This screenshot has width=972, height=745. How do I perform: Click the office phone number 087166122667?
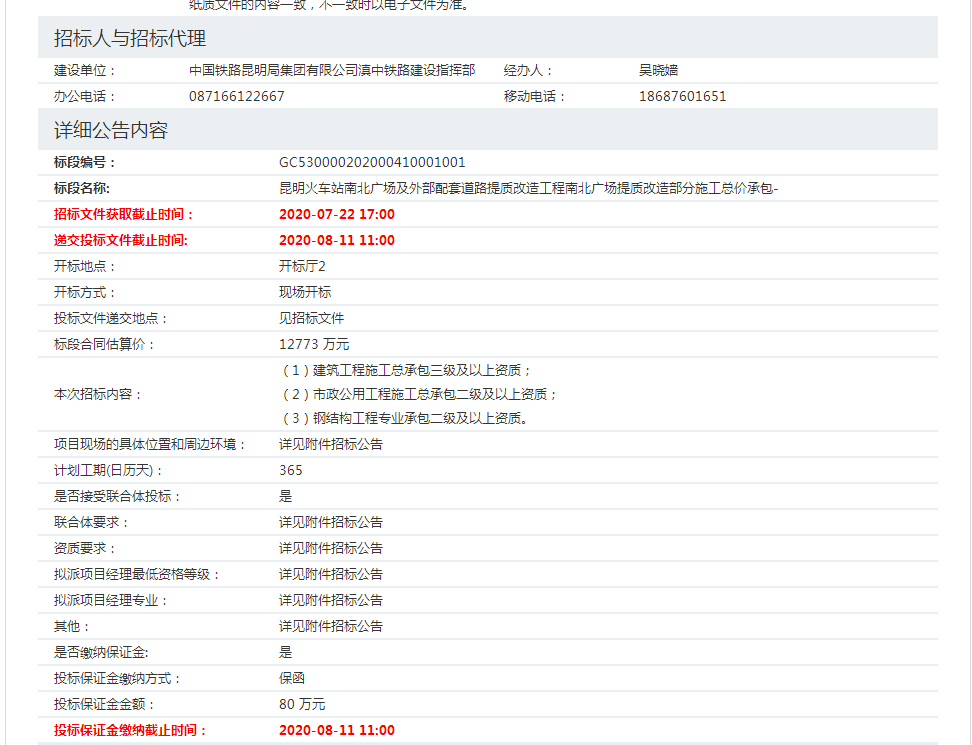click(x=236, y=96)
